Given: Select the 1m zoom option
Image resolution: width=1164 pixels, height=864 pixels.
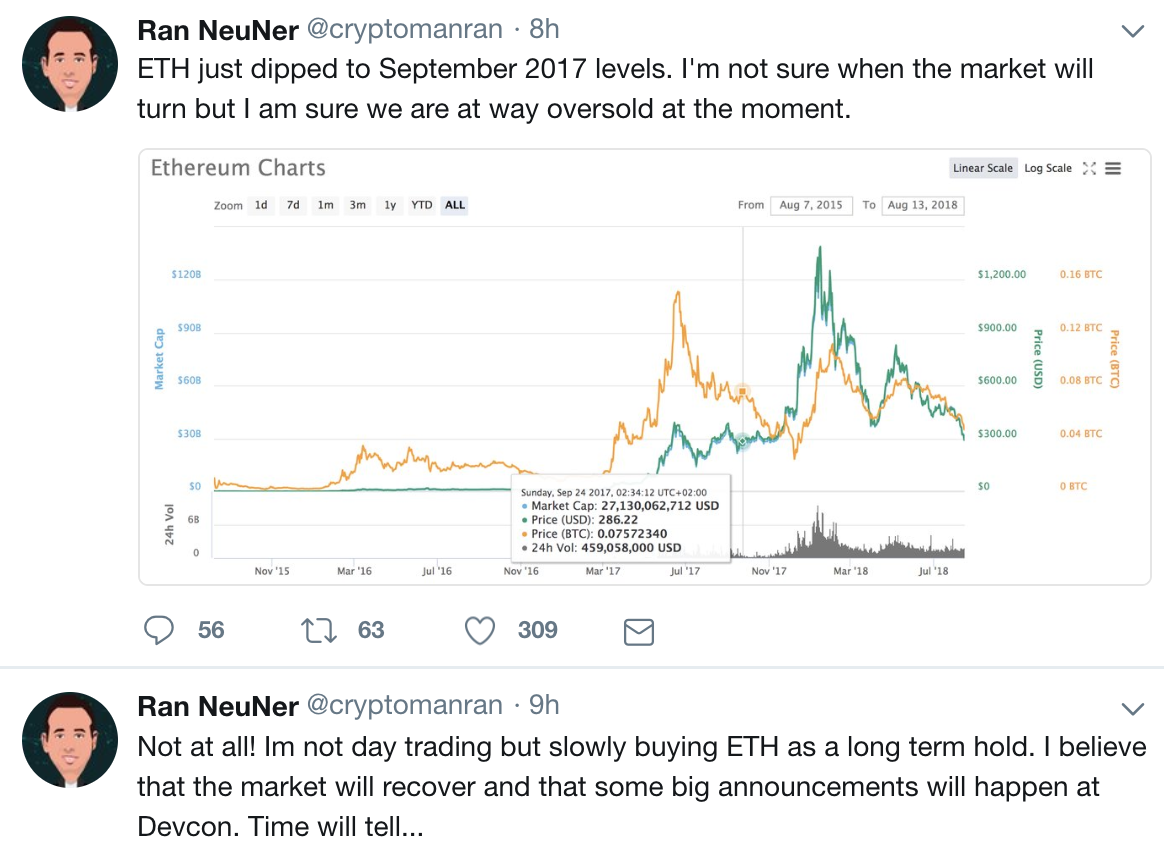Looking at the screenshot, I should [326, 205].
